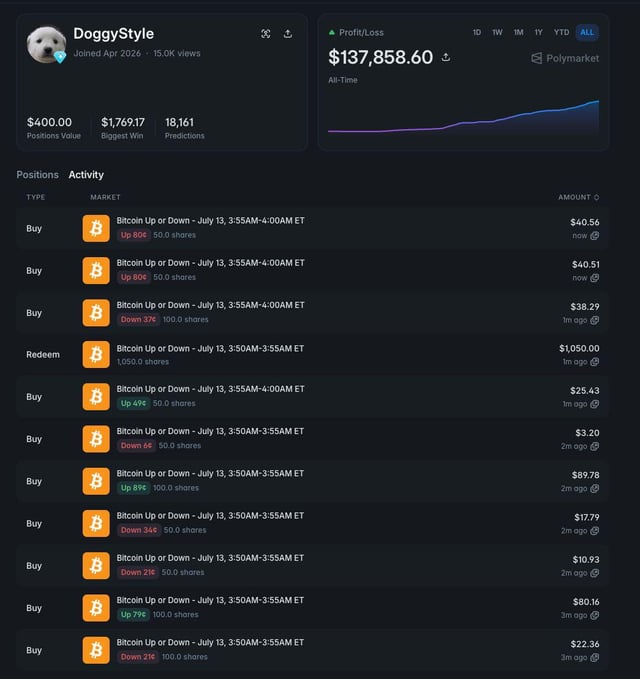The image size is (640, 679).
Task: Open the link icon on the $89.78 row
Action: click(595, 488)
